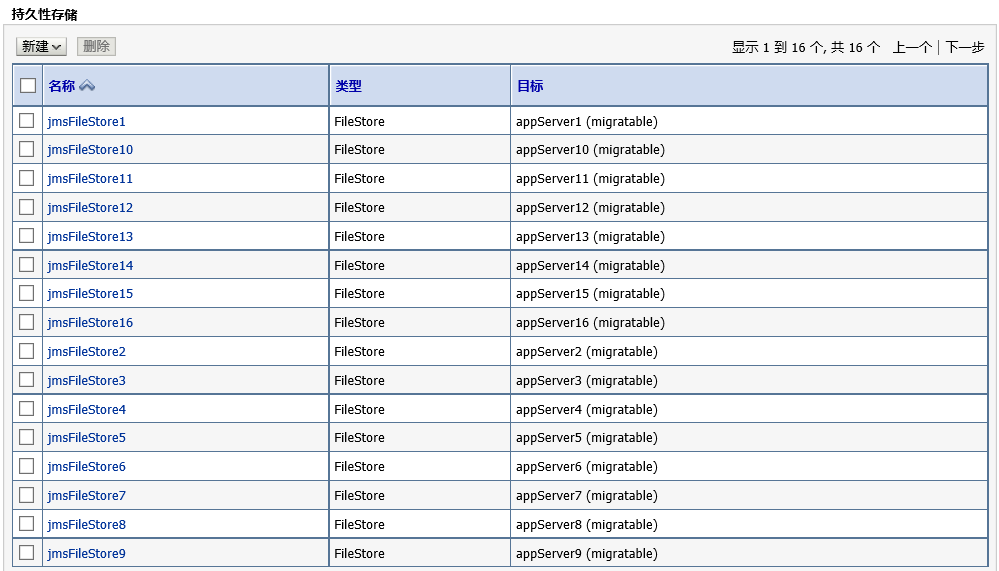Toggle the select-all checkbox in header
The height and width of the screenshot is (571, 999).
pyautogui.click(x=28, y=85)
